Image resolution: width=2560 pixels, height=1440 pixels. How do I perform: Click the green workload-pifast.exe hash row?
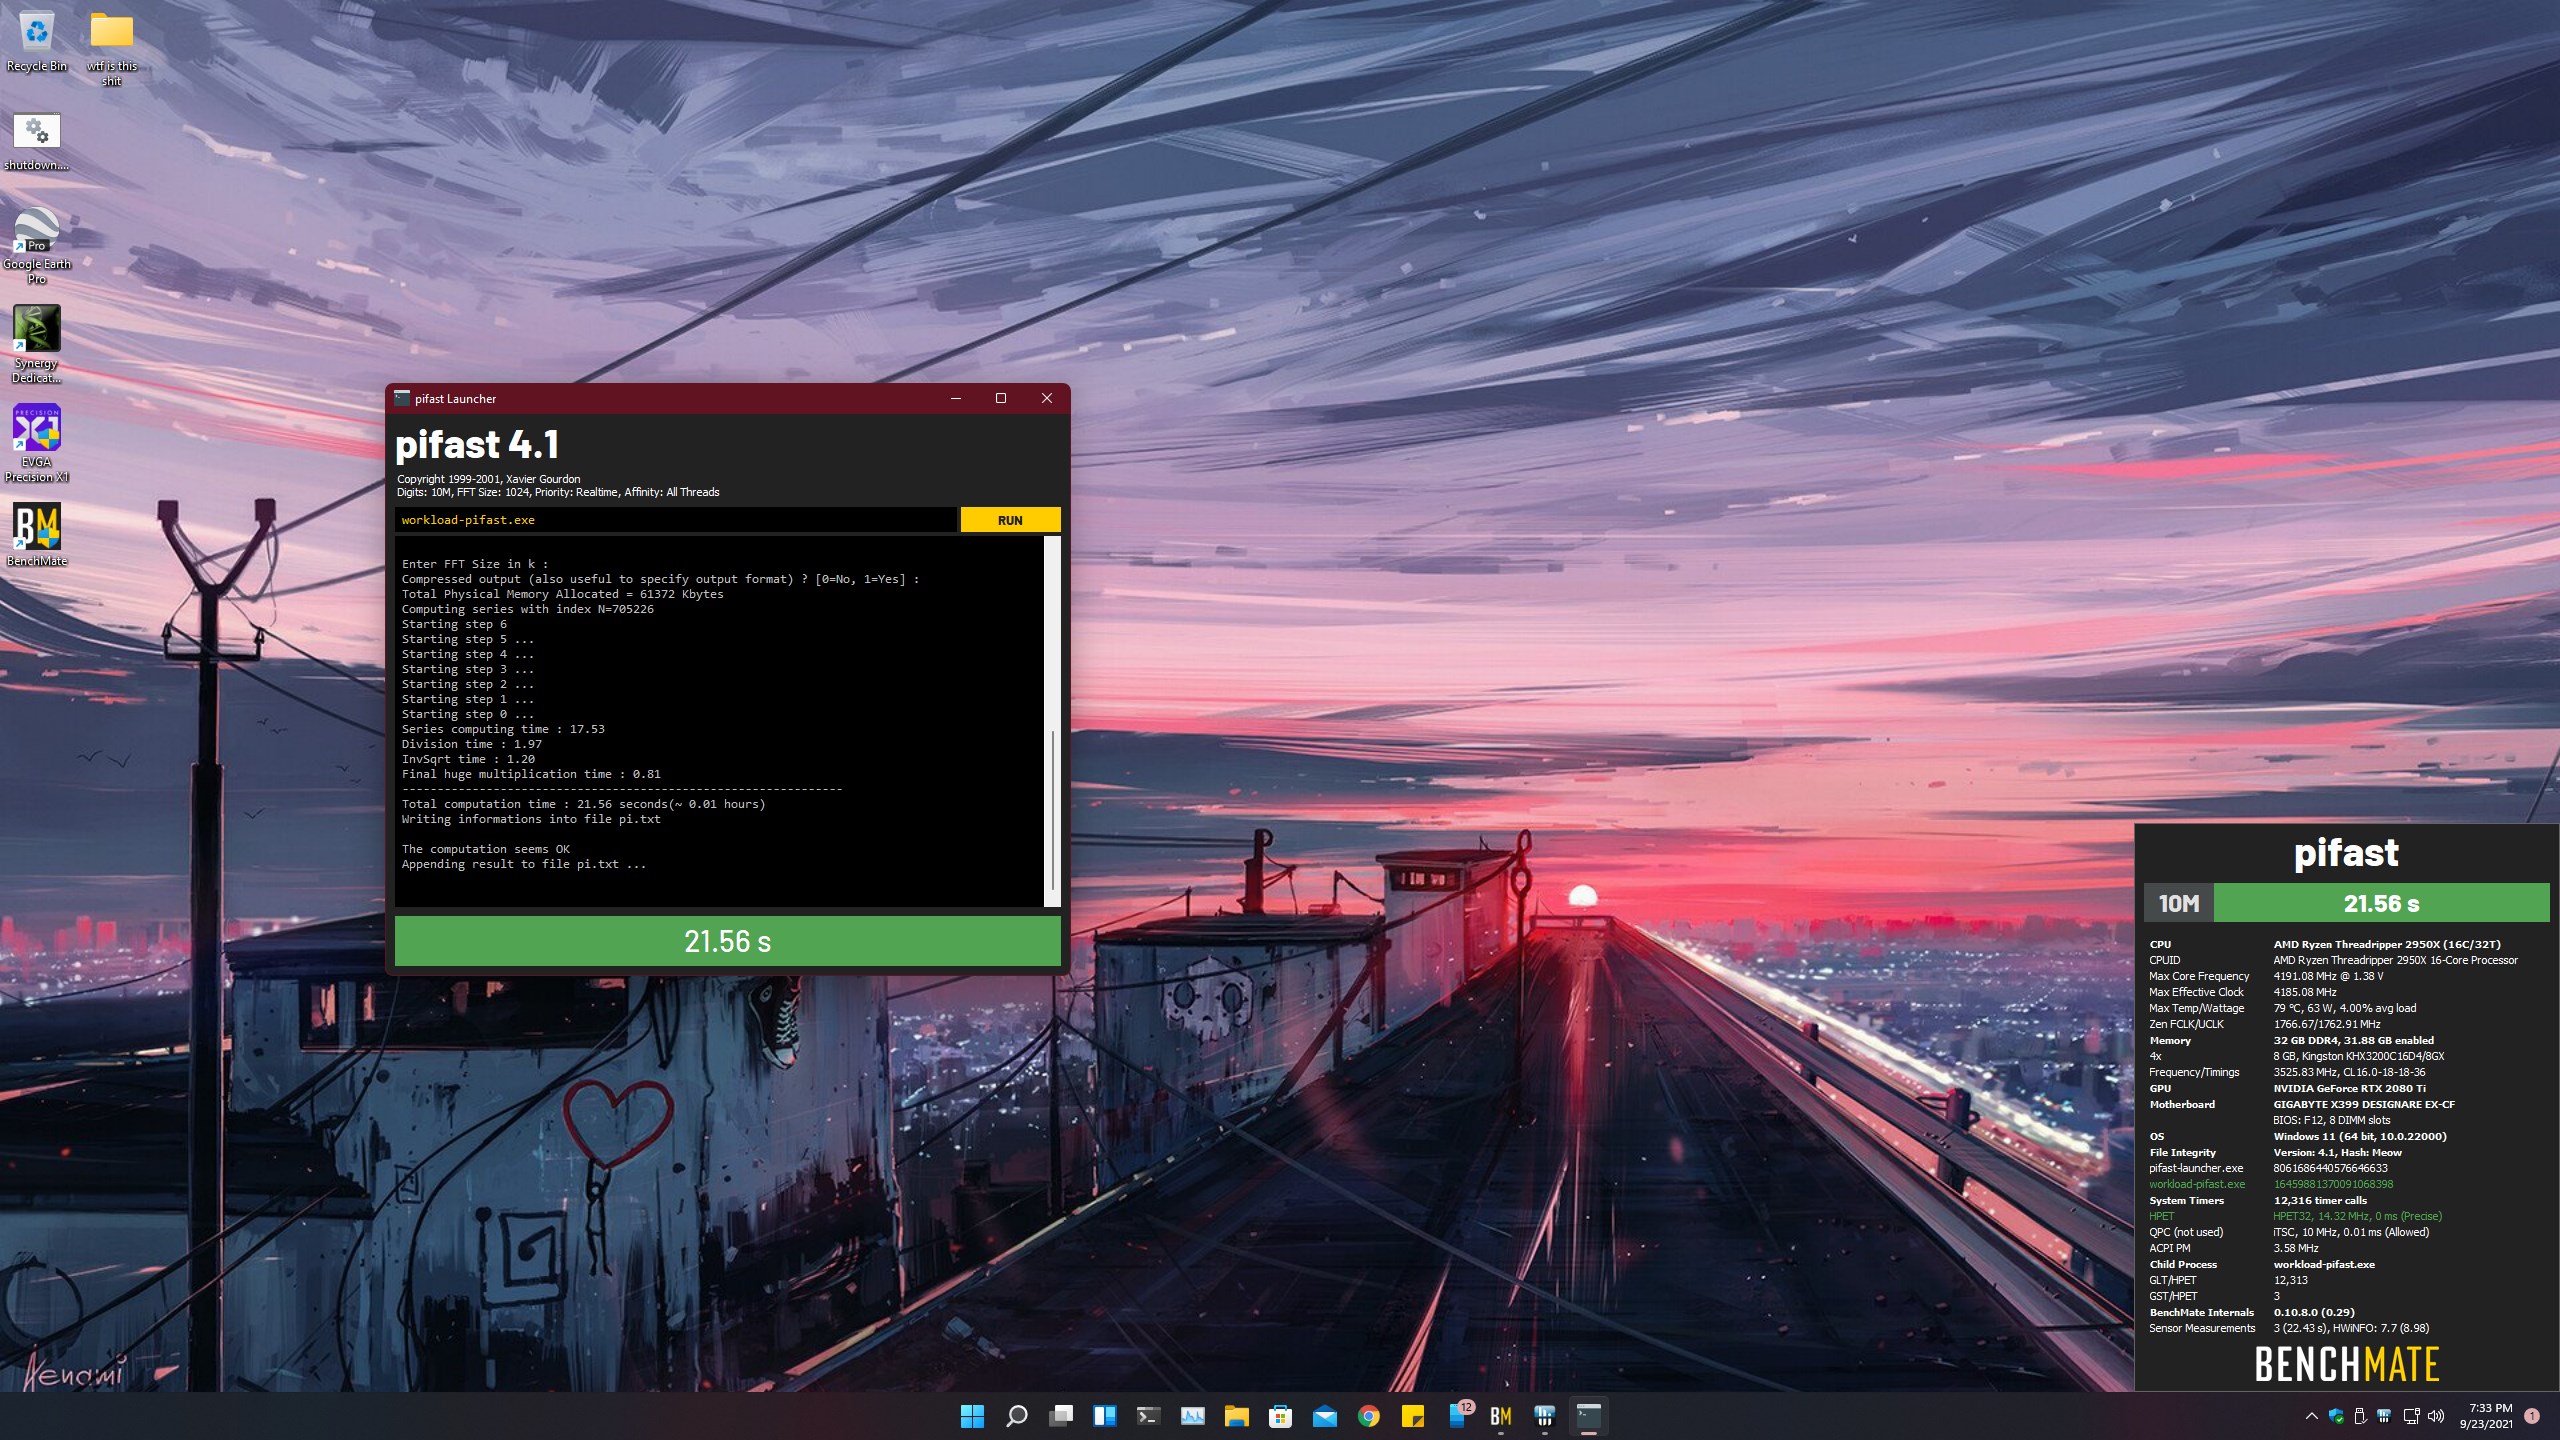pyautogui.click(x=2271, y=1184)
